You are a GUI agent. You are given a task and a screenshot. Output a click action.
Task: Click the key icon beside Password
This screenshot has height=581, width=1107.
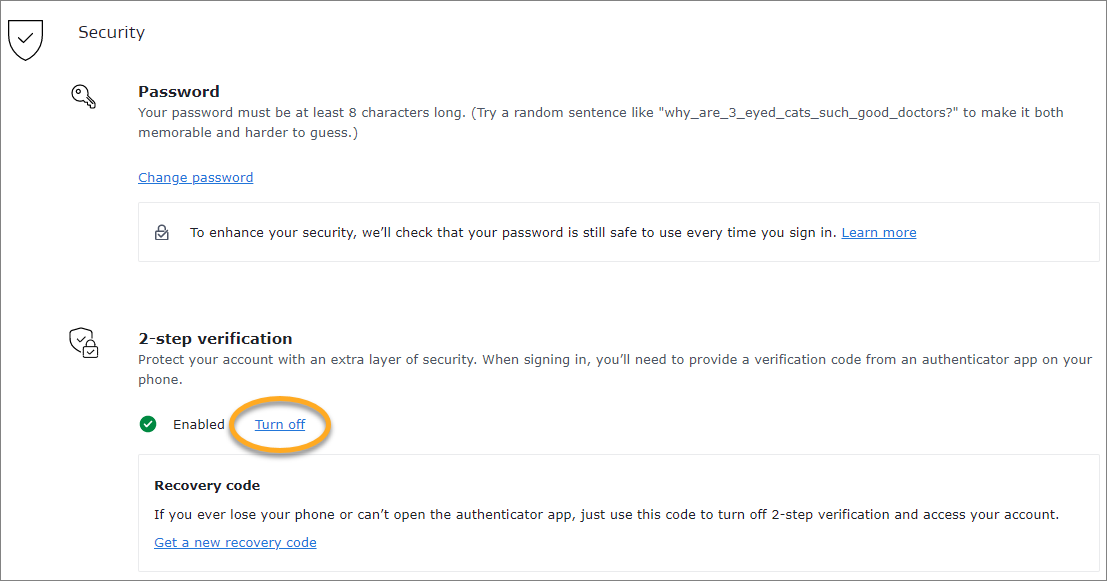(83, 97)
